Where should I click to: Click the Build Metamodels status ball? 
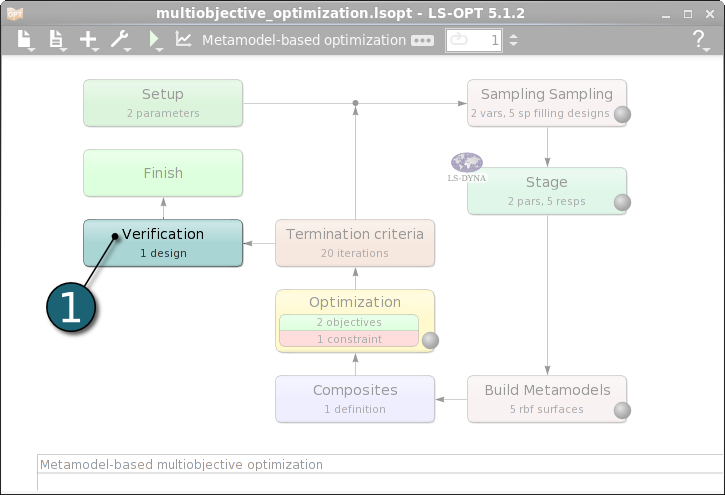click(622, 410)
